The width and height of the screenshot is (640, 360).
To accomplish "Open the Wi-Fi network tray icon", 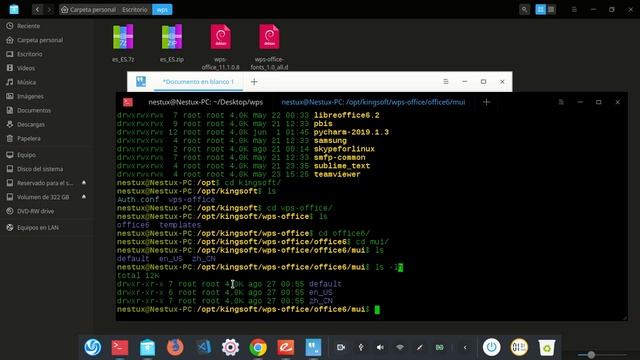I will 400,347.
